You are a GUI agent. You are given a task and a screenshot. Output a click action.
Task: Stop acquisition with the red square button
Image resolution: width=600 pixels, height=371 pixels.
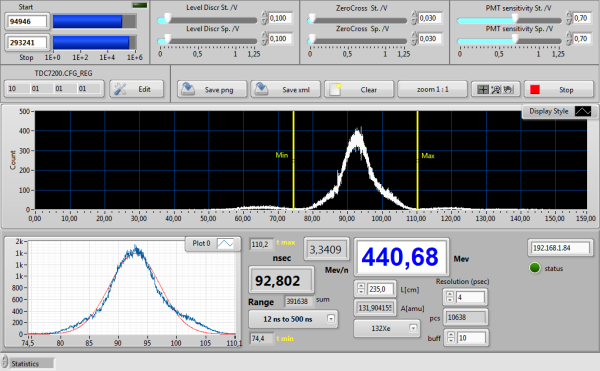pos(559,89)
